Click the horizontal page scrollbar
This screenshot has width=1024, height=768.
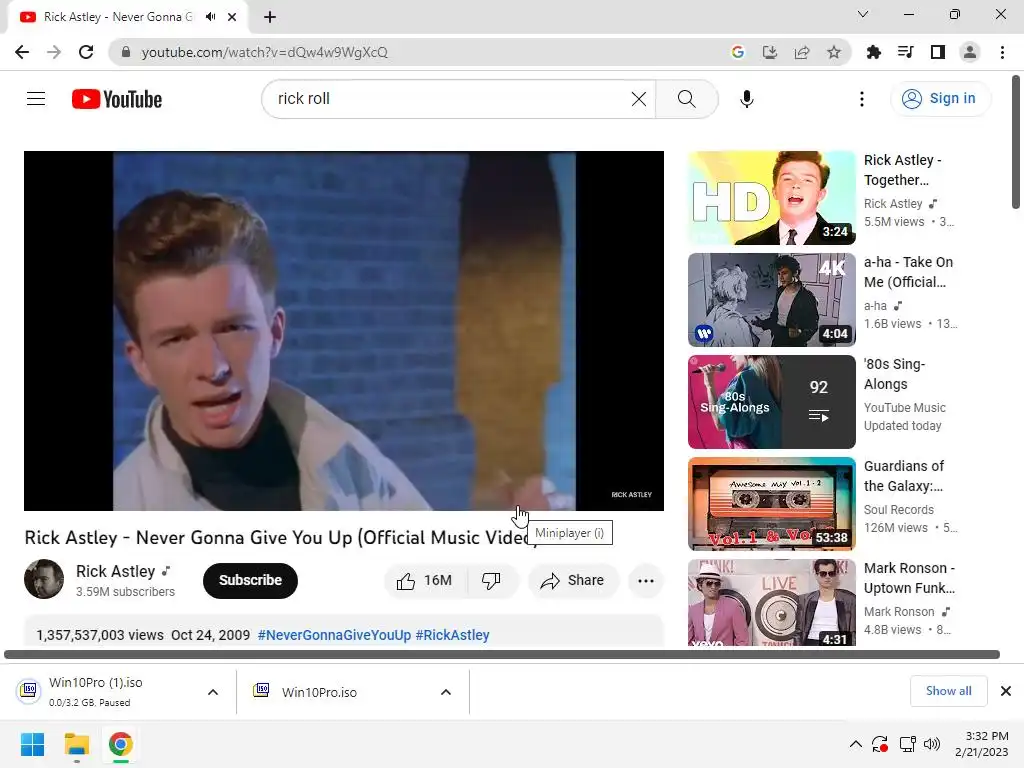pos(502,654)
